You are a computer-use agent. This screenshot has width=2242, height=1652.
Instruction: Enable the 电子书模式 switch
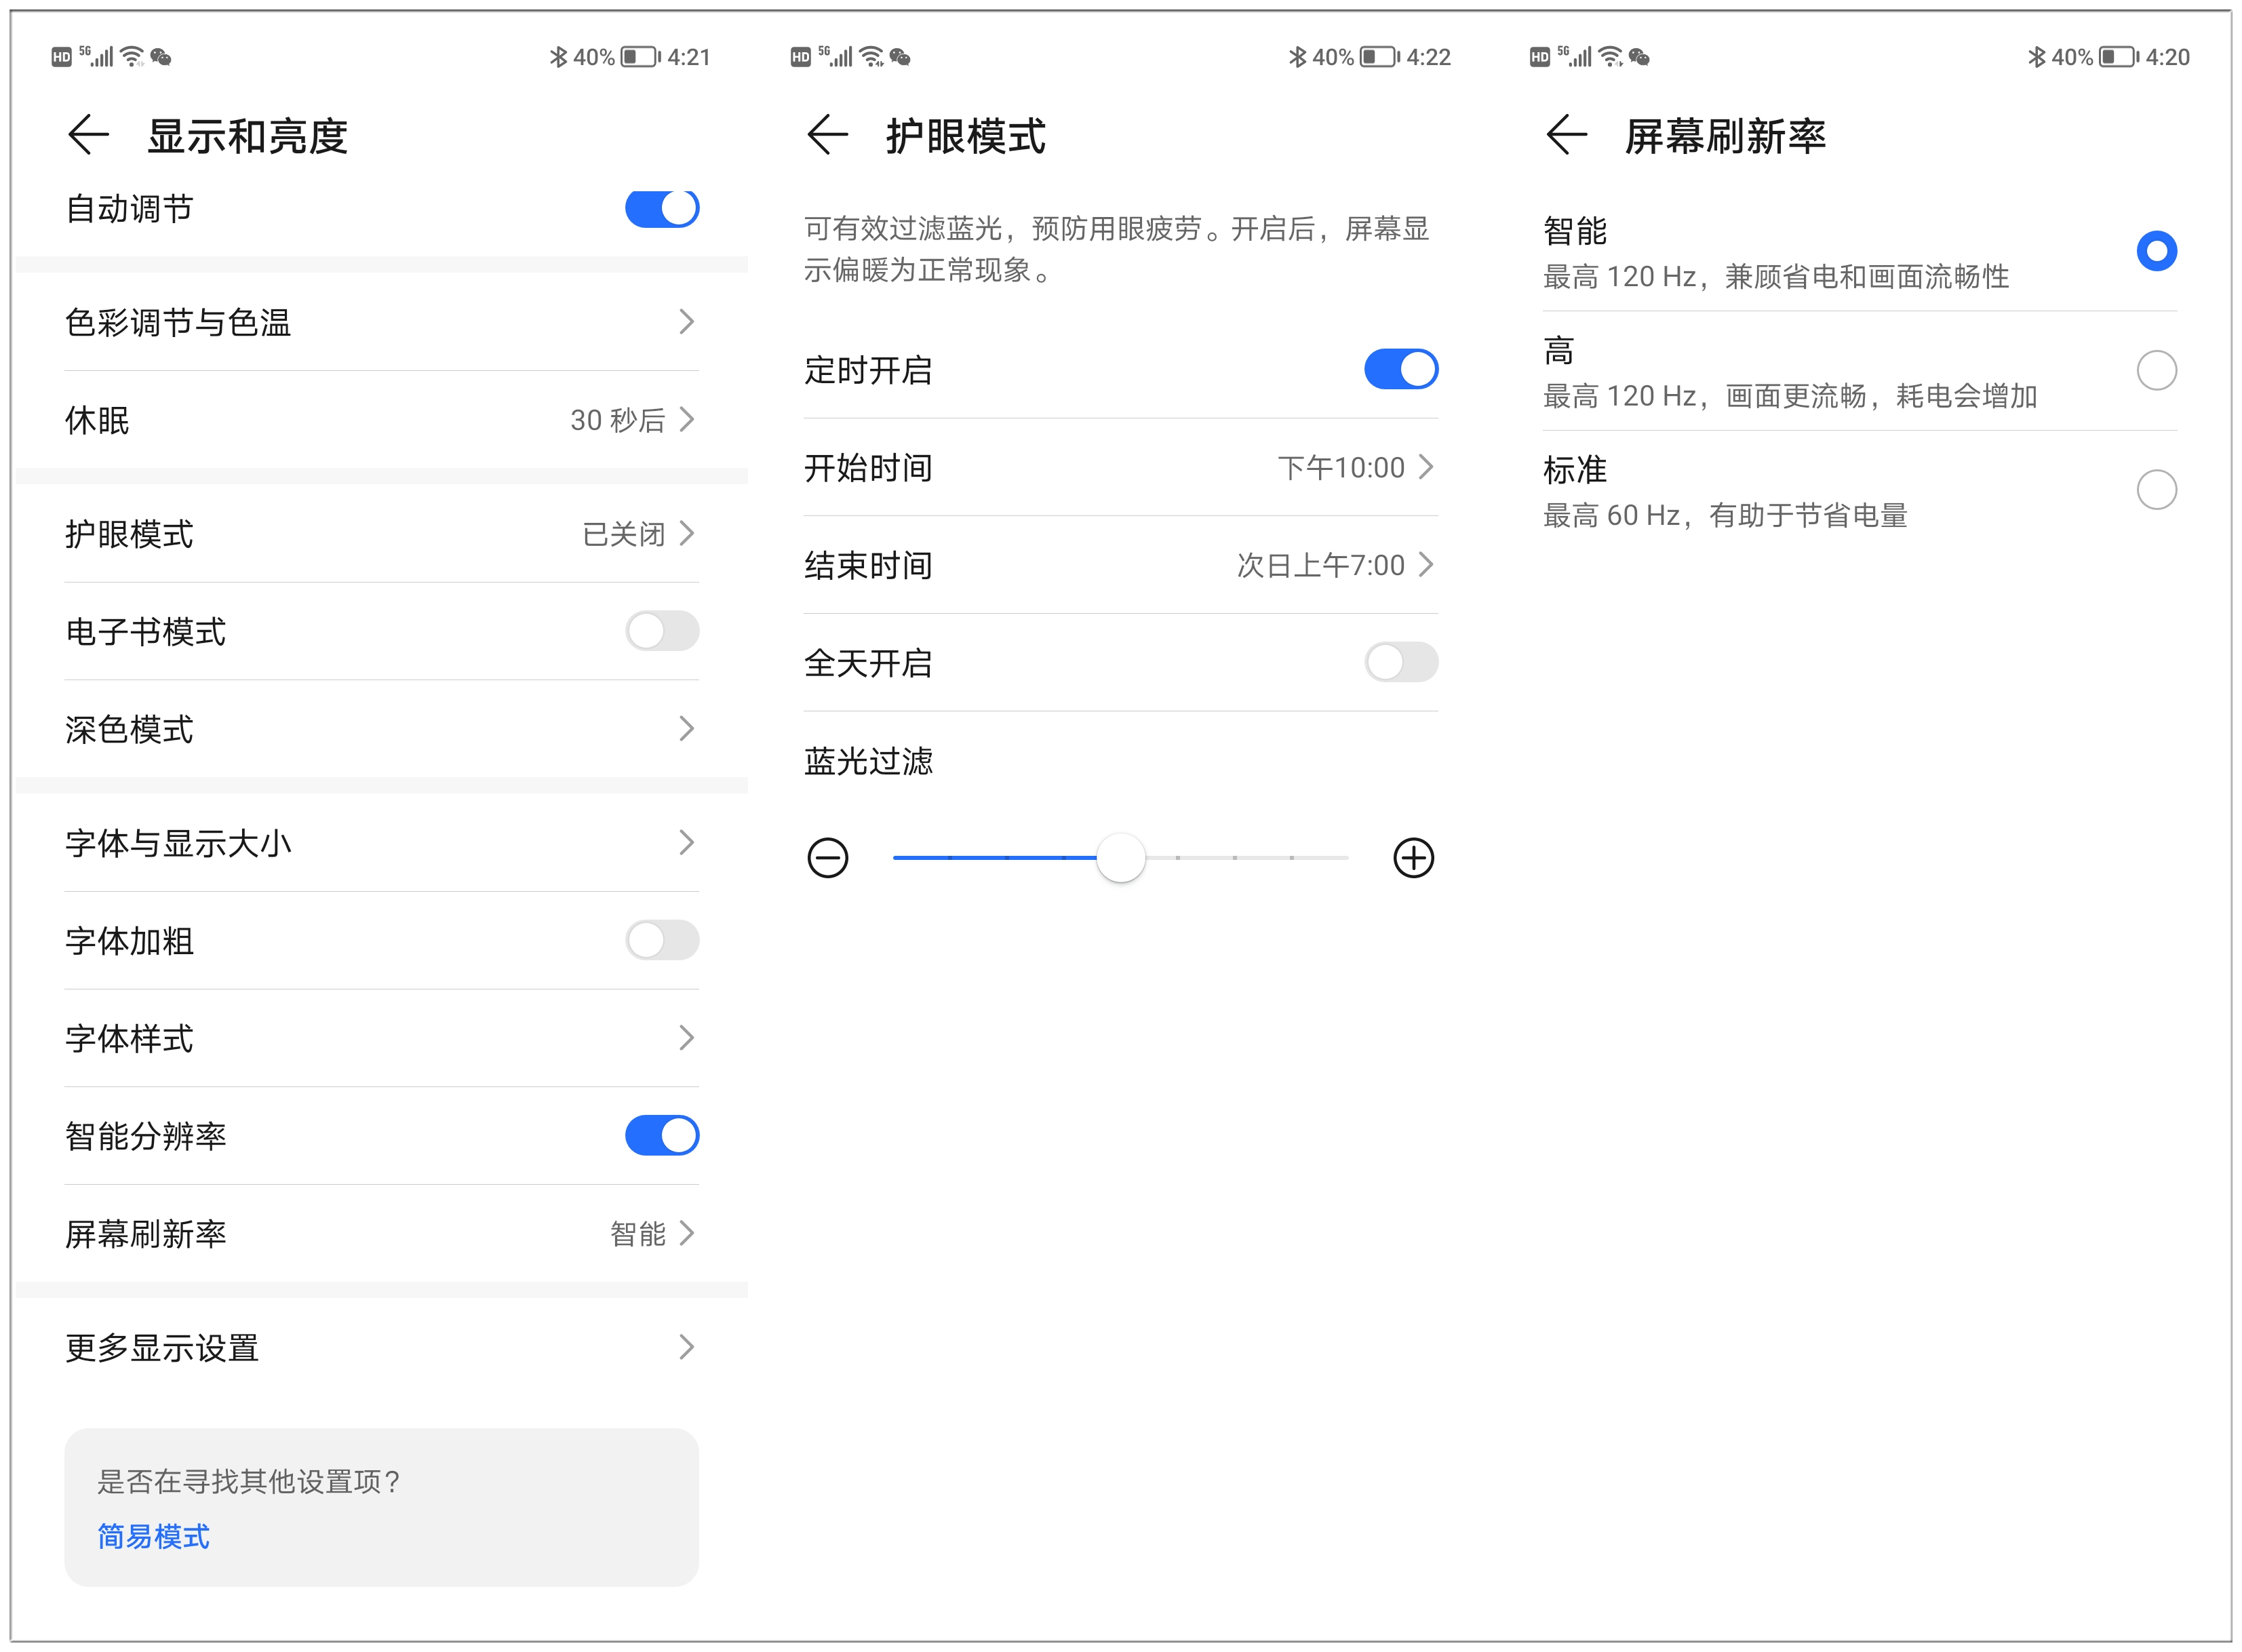click(662, 631)
